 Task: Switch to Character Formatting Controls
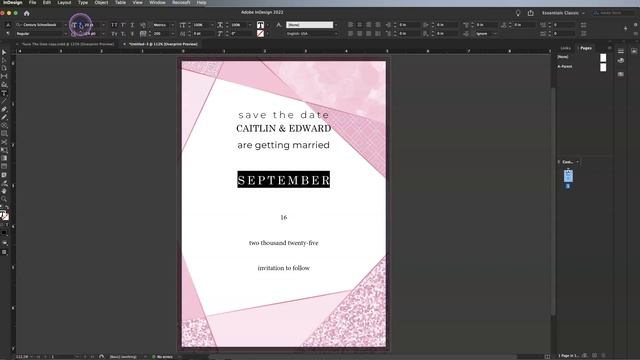[x=8, y=25]
